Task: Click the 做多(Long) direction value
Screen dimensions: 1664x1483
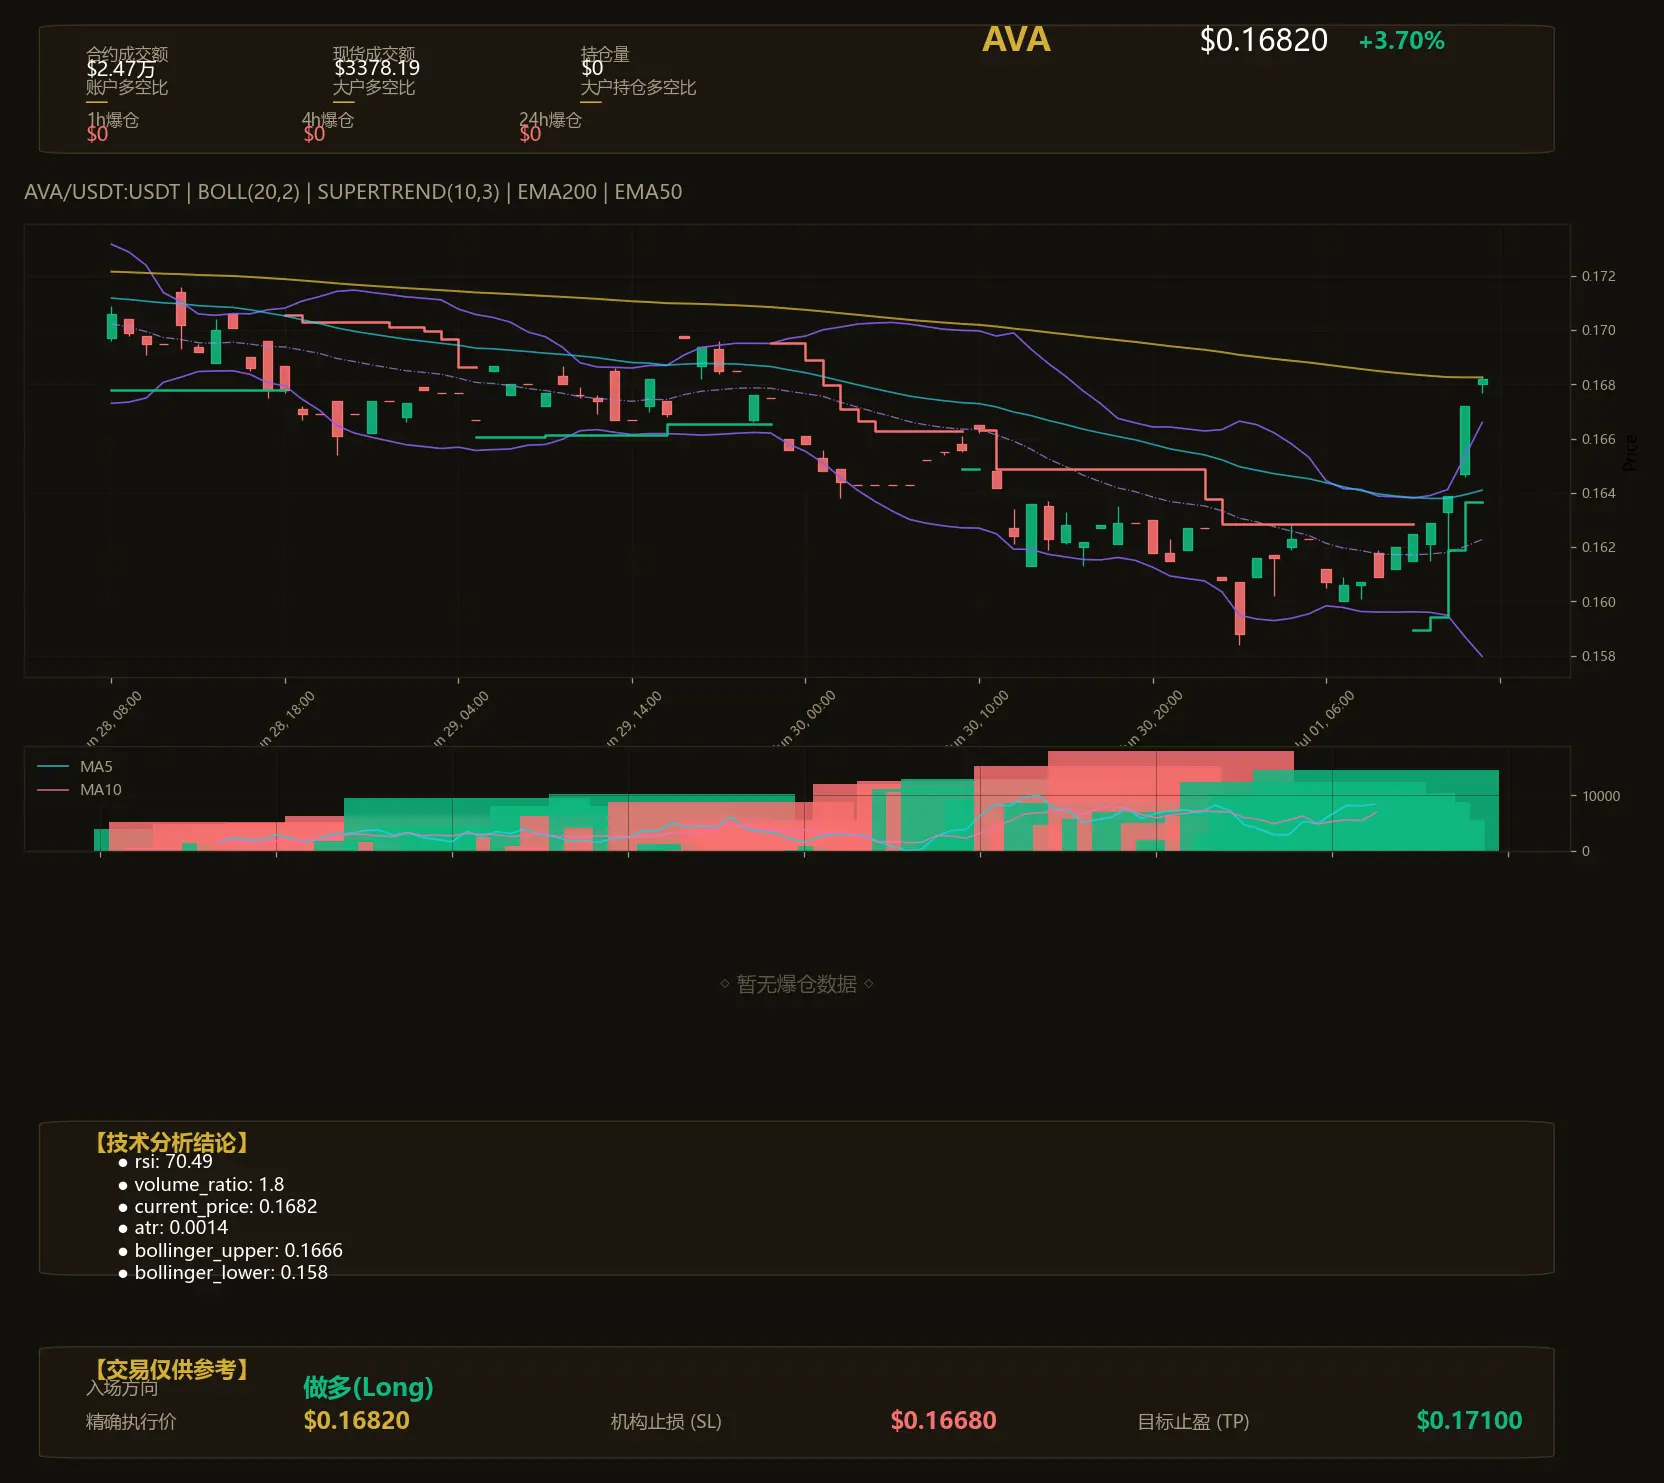Action: (x=368, y=1387)
